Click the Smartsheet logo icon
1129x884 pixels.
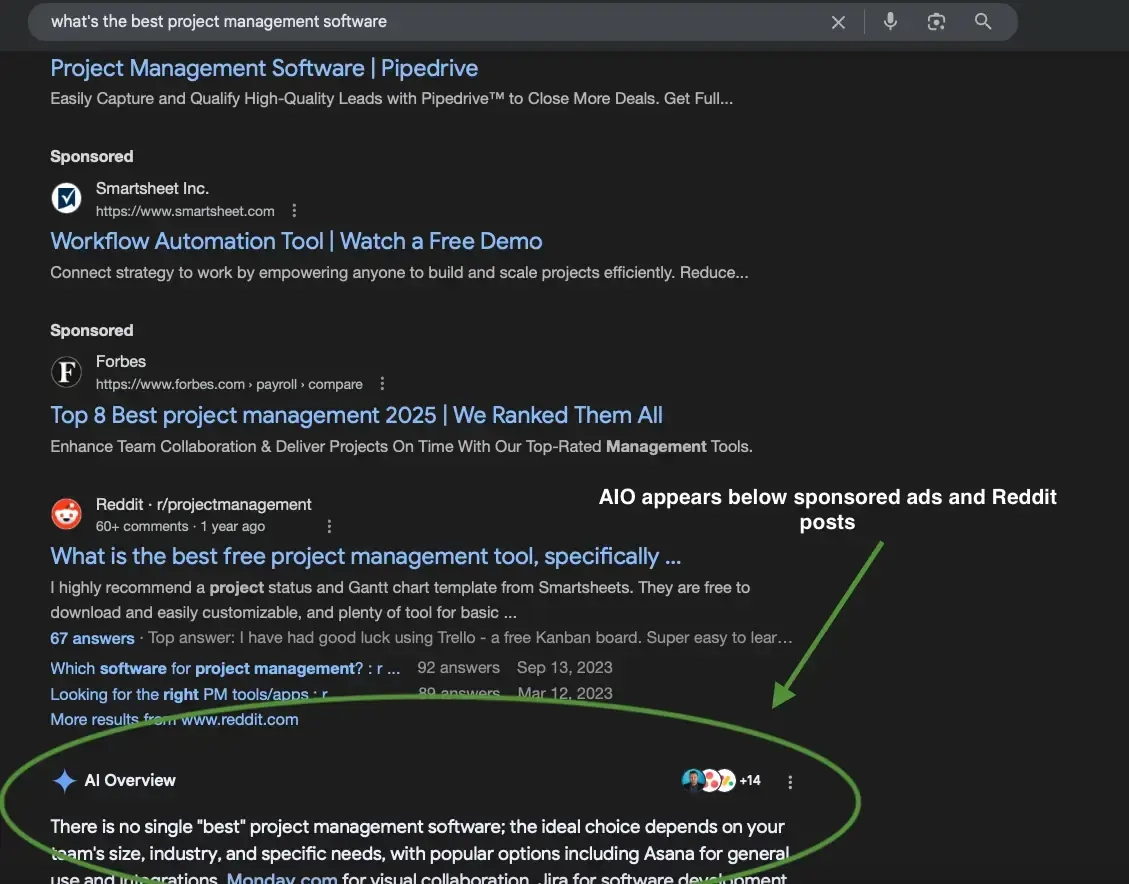click(66, 198)
